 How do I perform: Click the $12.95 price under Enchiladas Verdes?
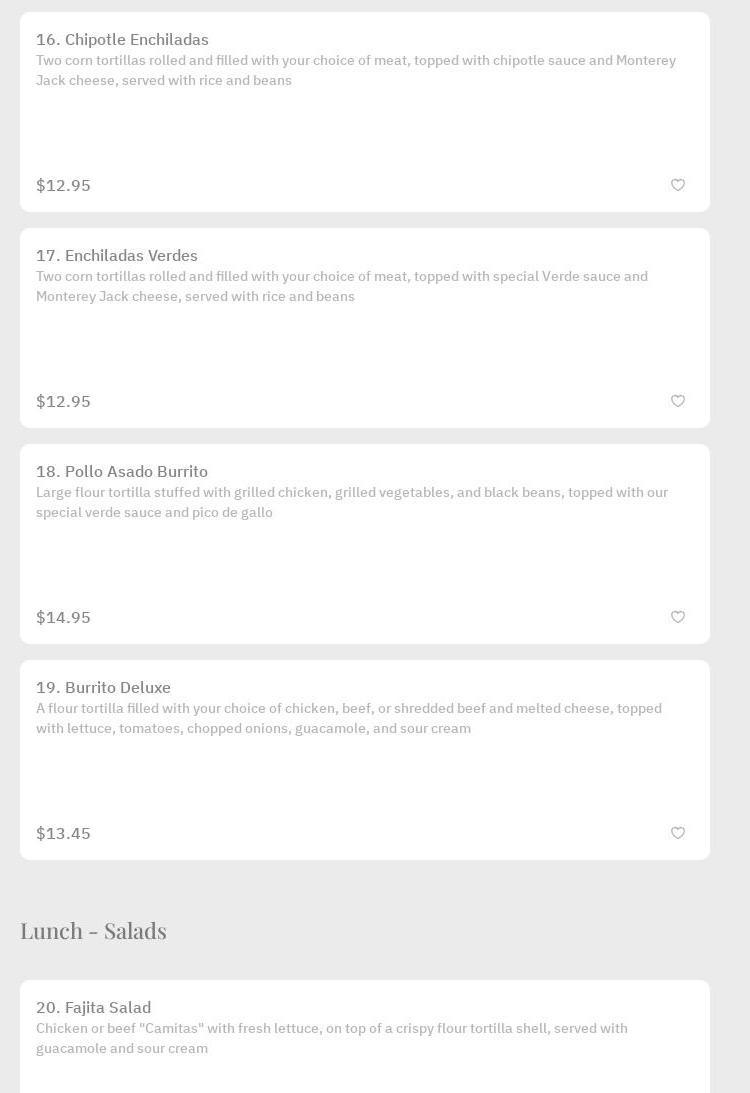(x=63, y=402)
